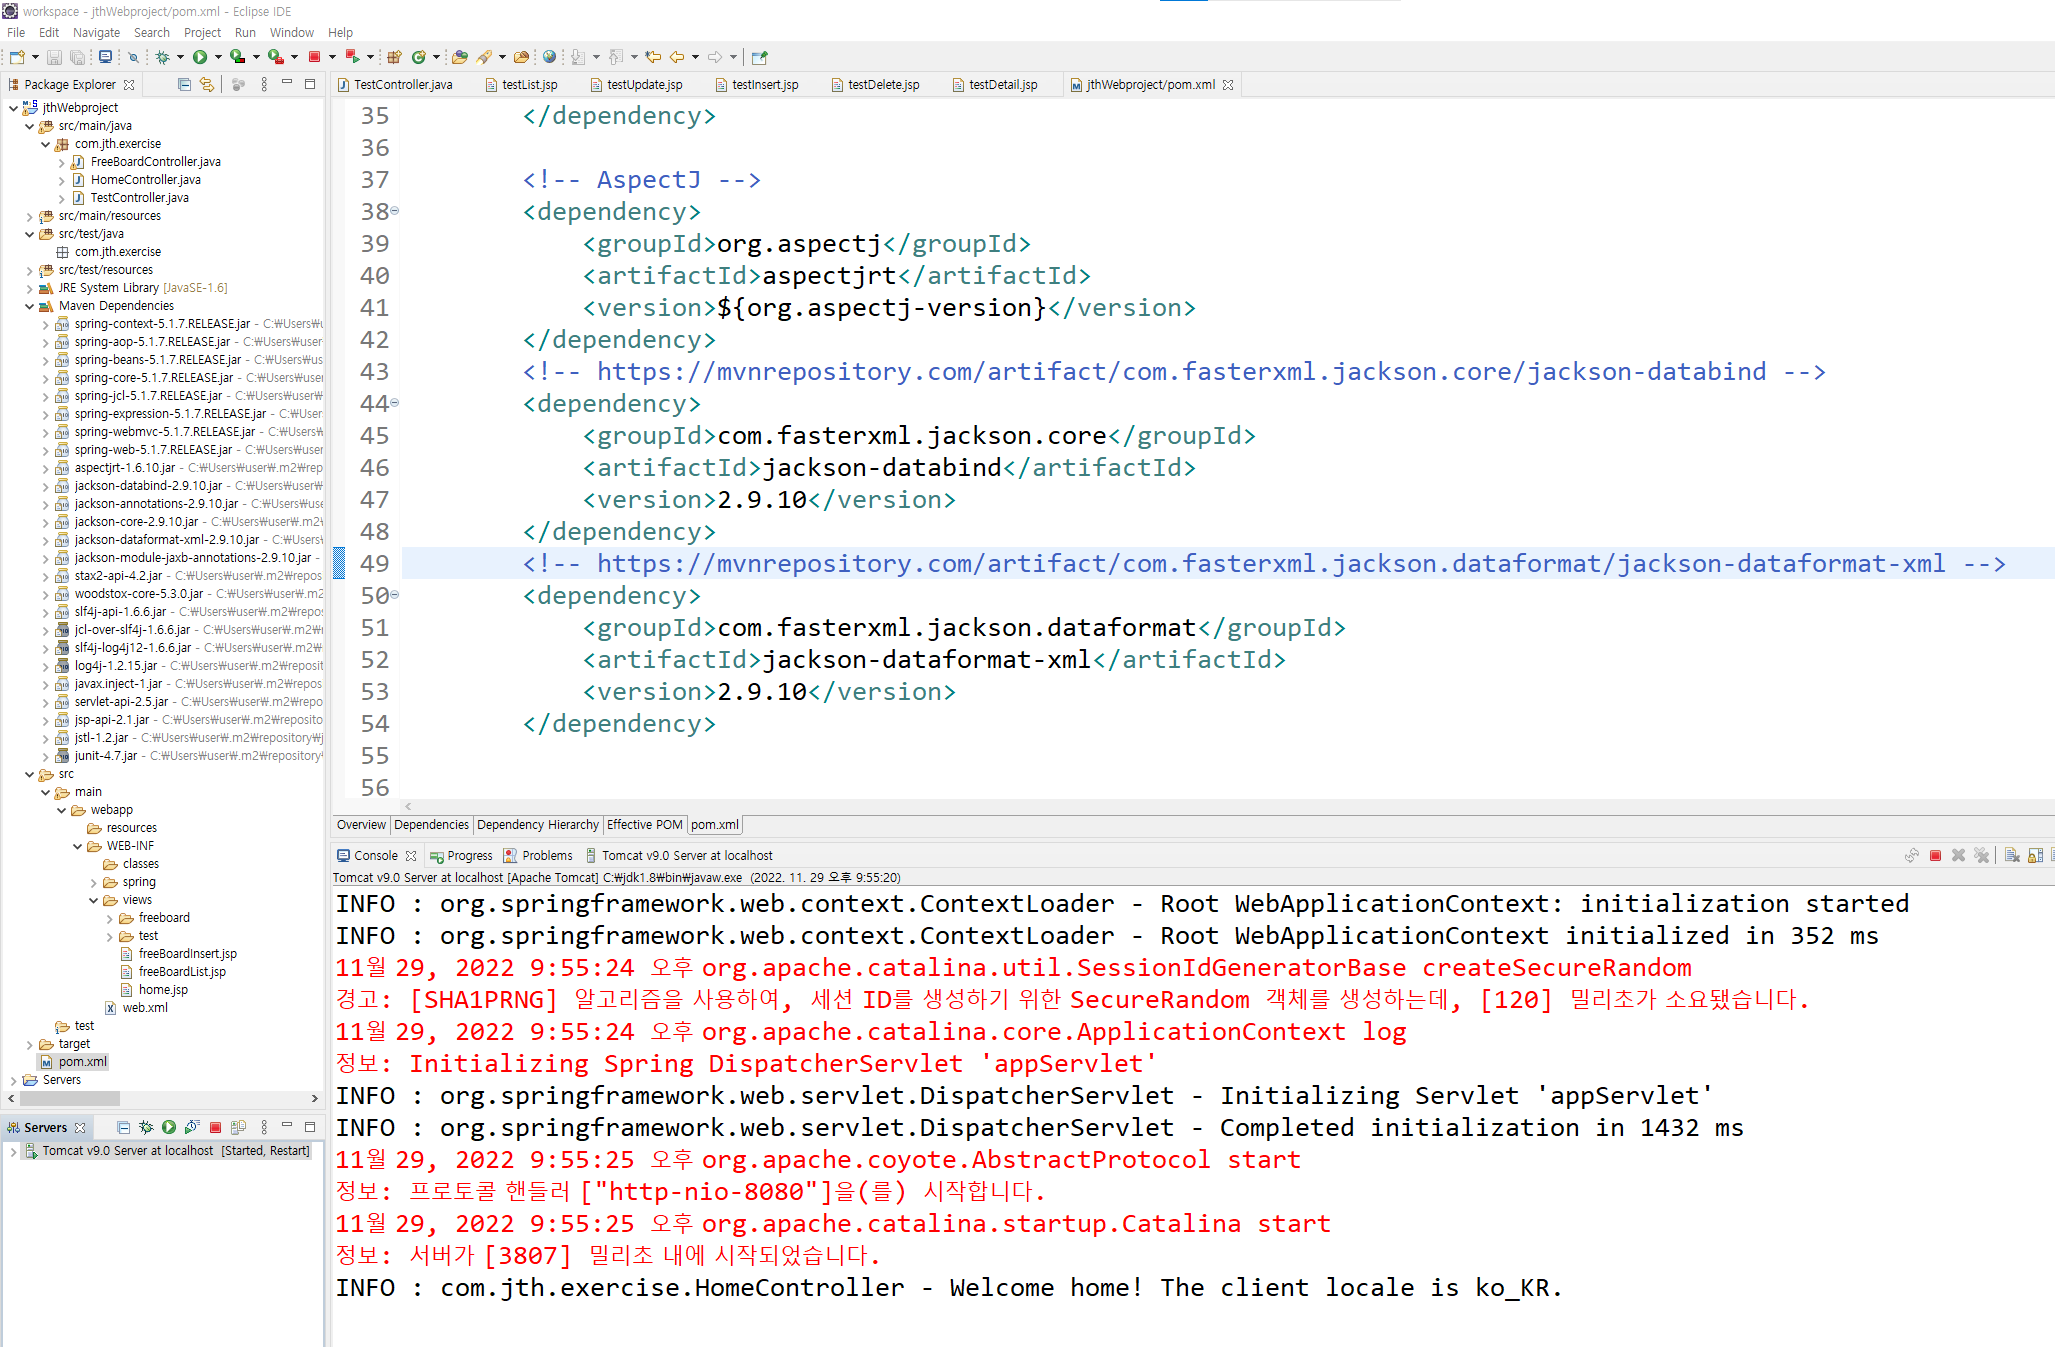Open the web browser globe icon
This screenshot has height=1347, width=2055.
pyautogui.click(x=549, y=57)
